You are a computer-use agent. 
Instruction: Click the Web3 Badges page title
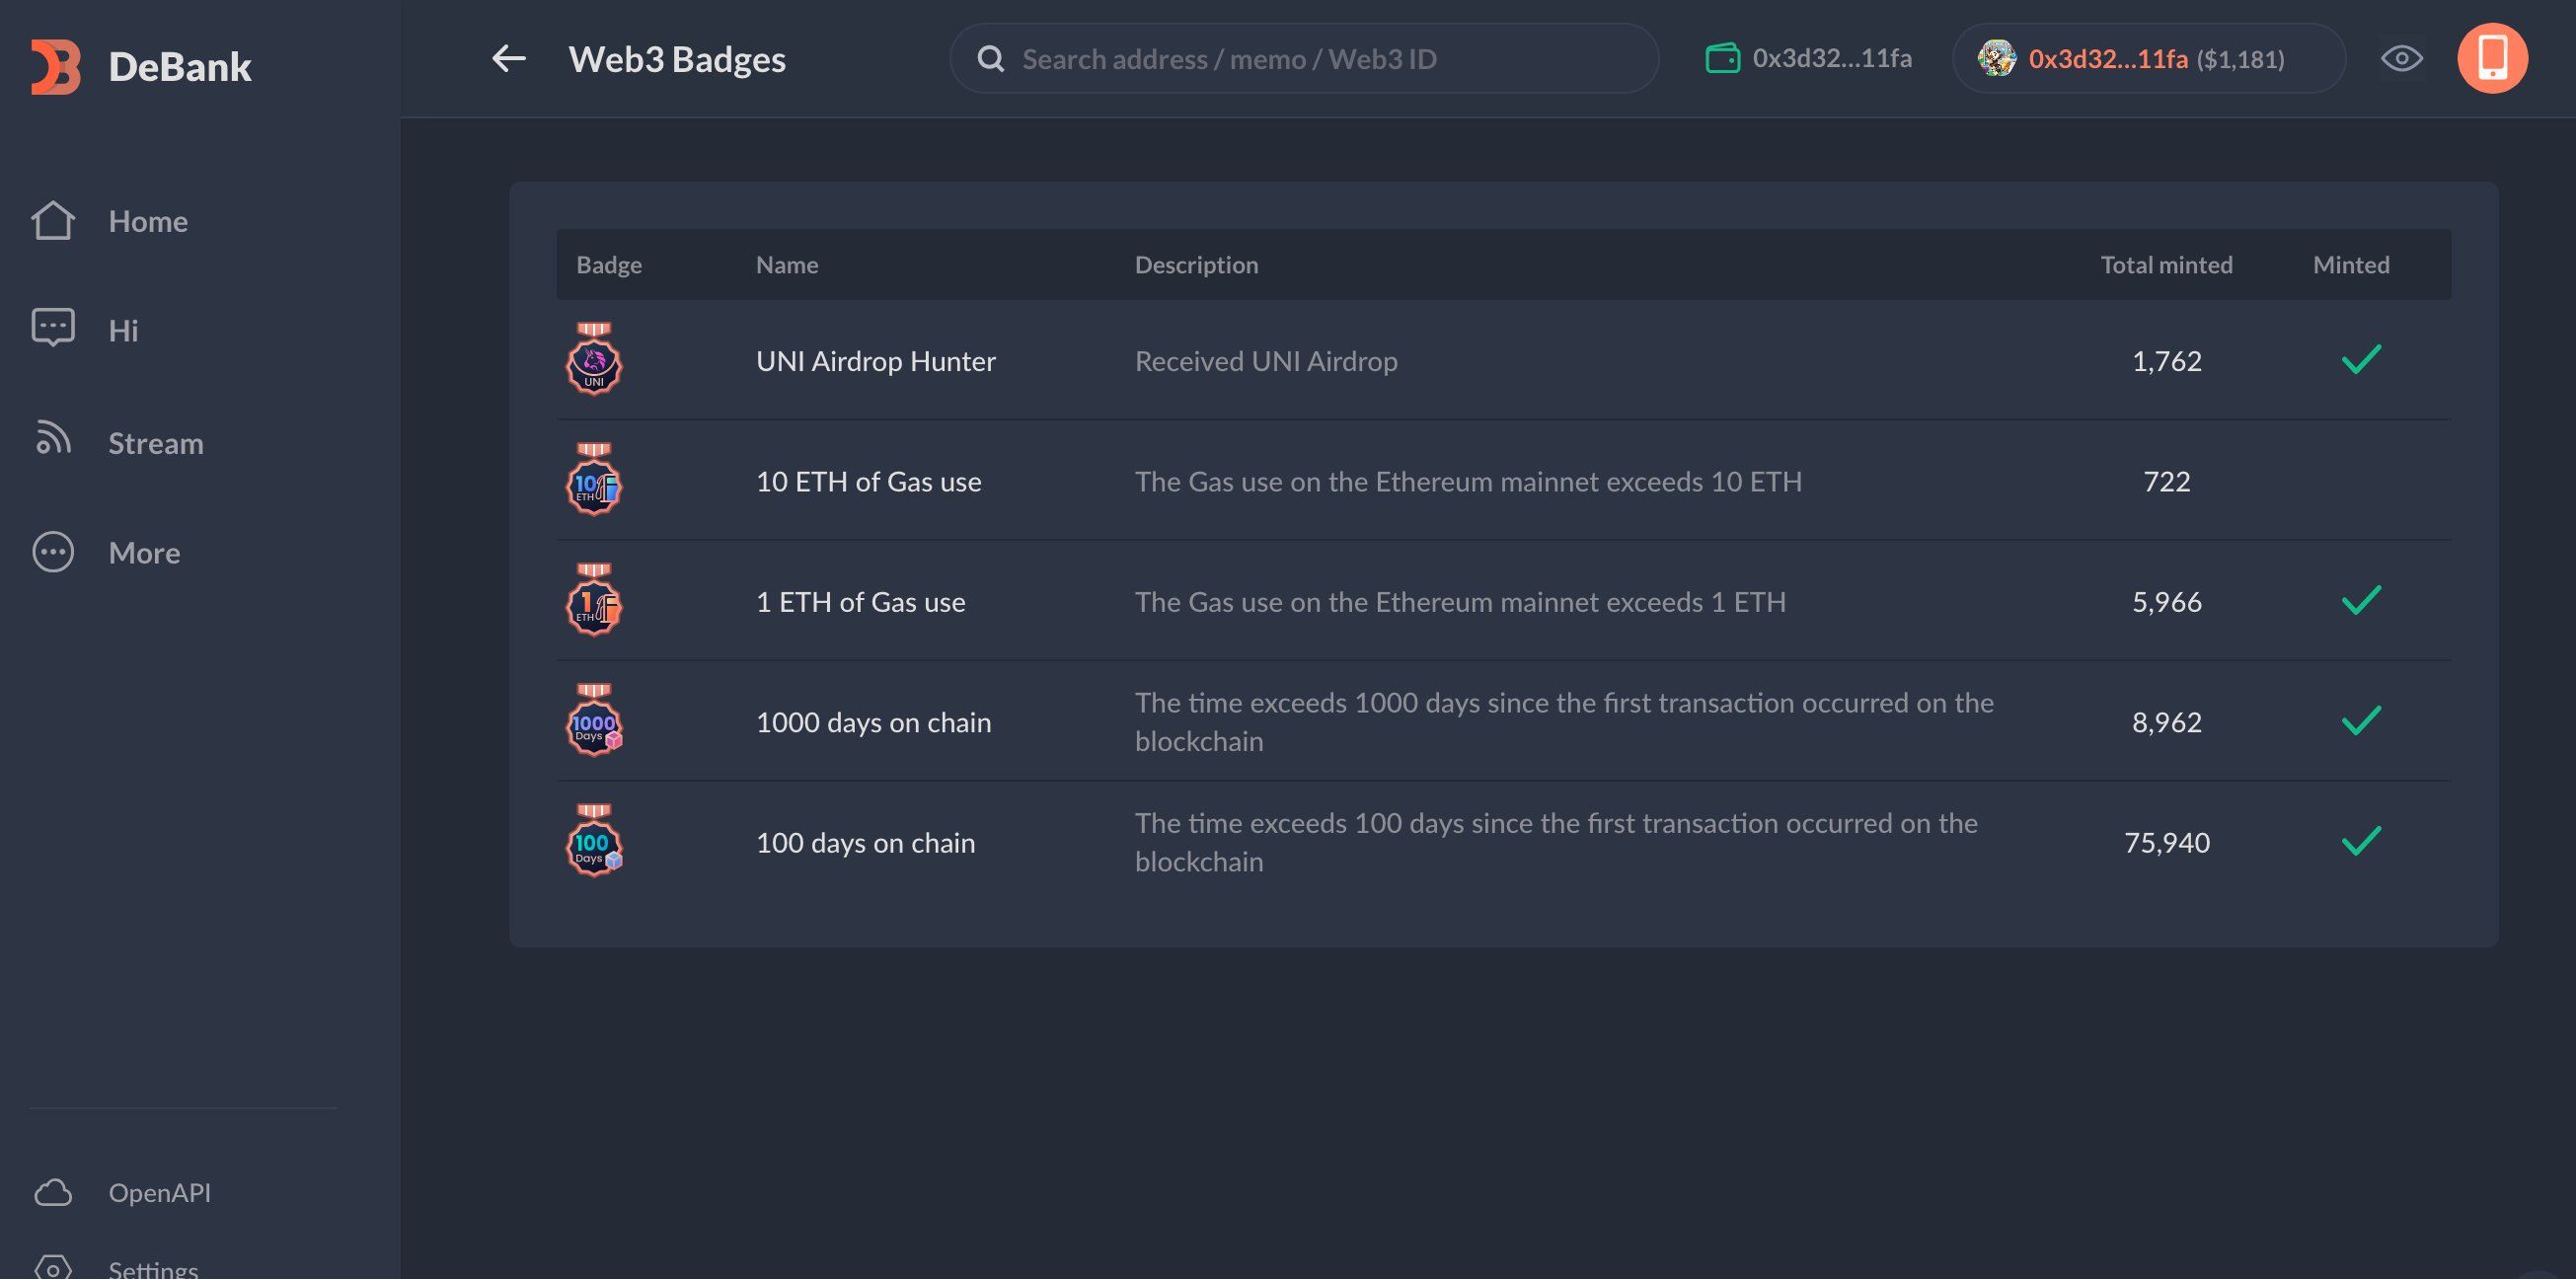[677, 59]
